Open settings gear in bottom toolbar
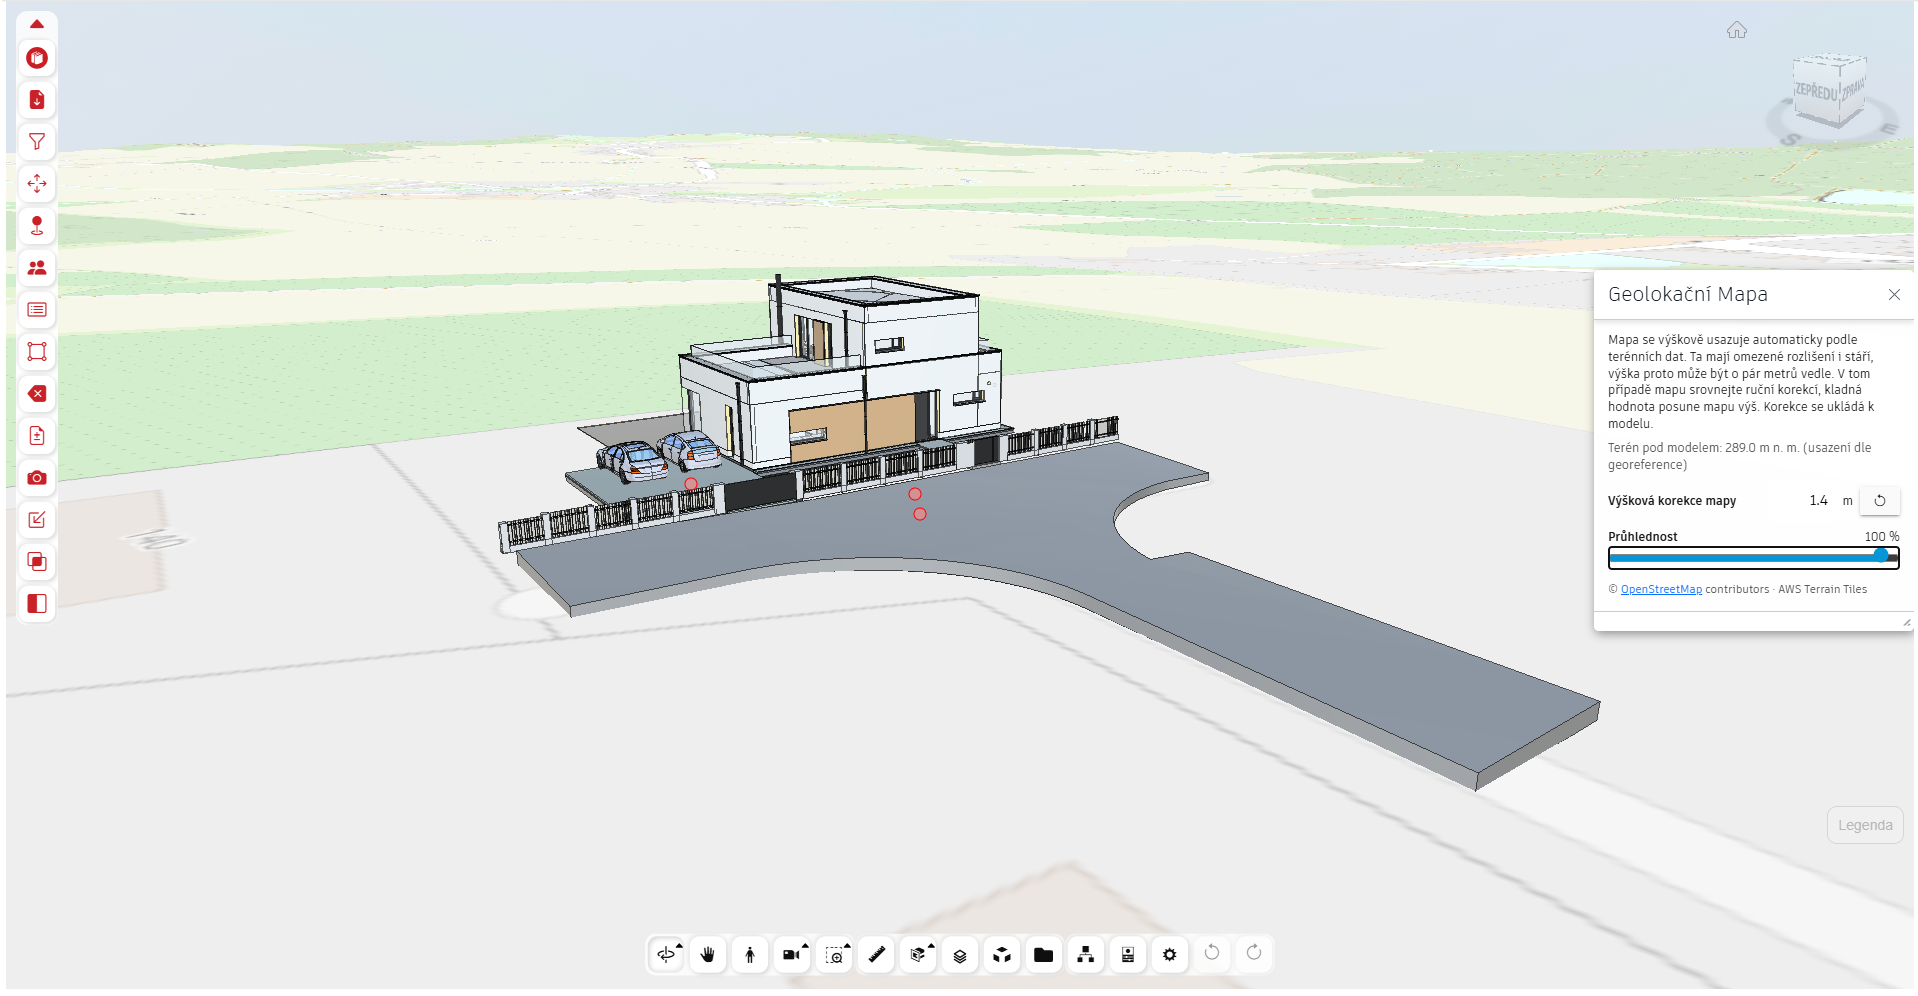1918x996 pixels. 1170,955
